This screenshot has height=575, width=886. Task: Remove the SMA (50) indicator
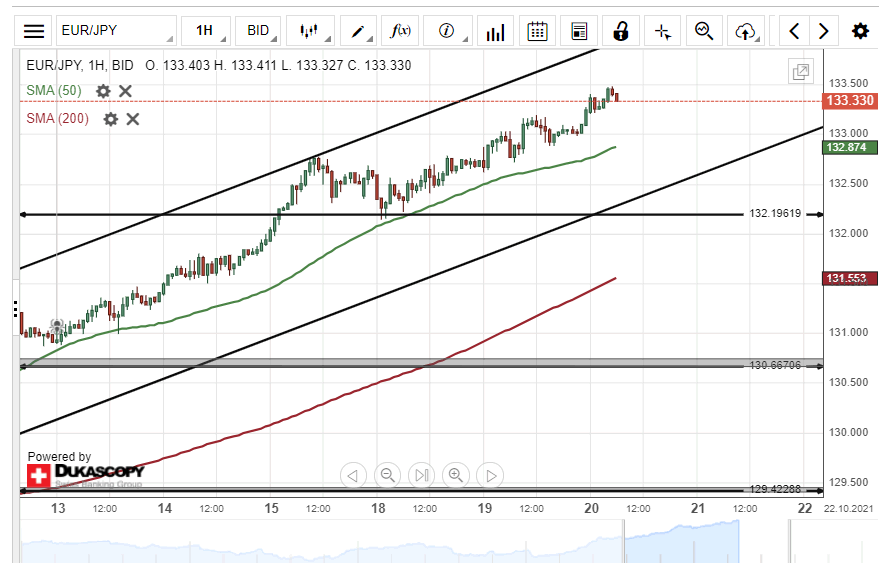click(x=126, y=91)
